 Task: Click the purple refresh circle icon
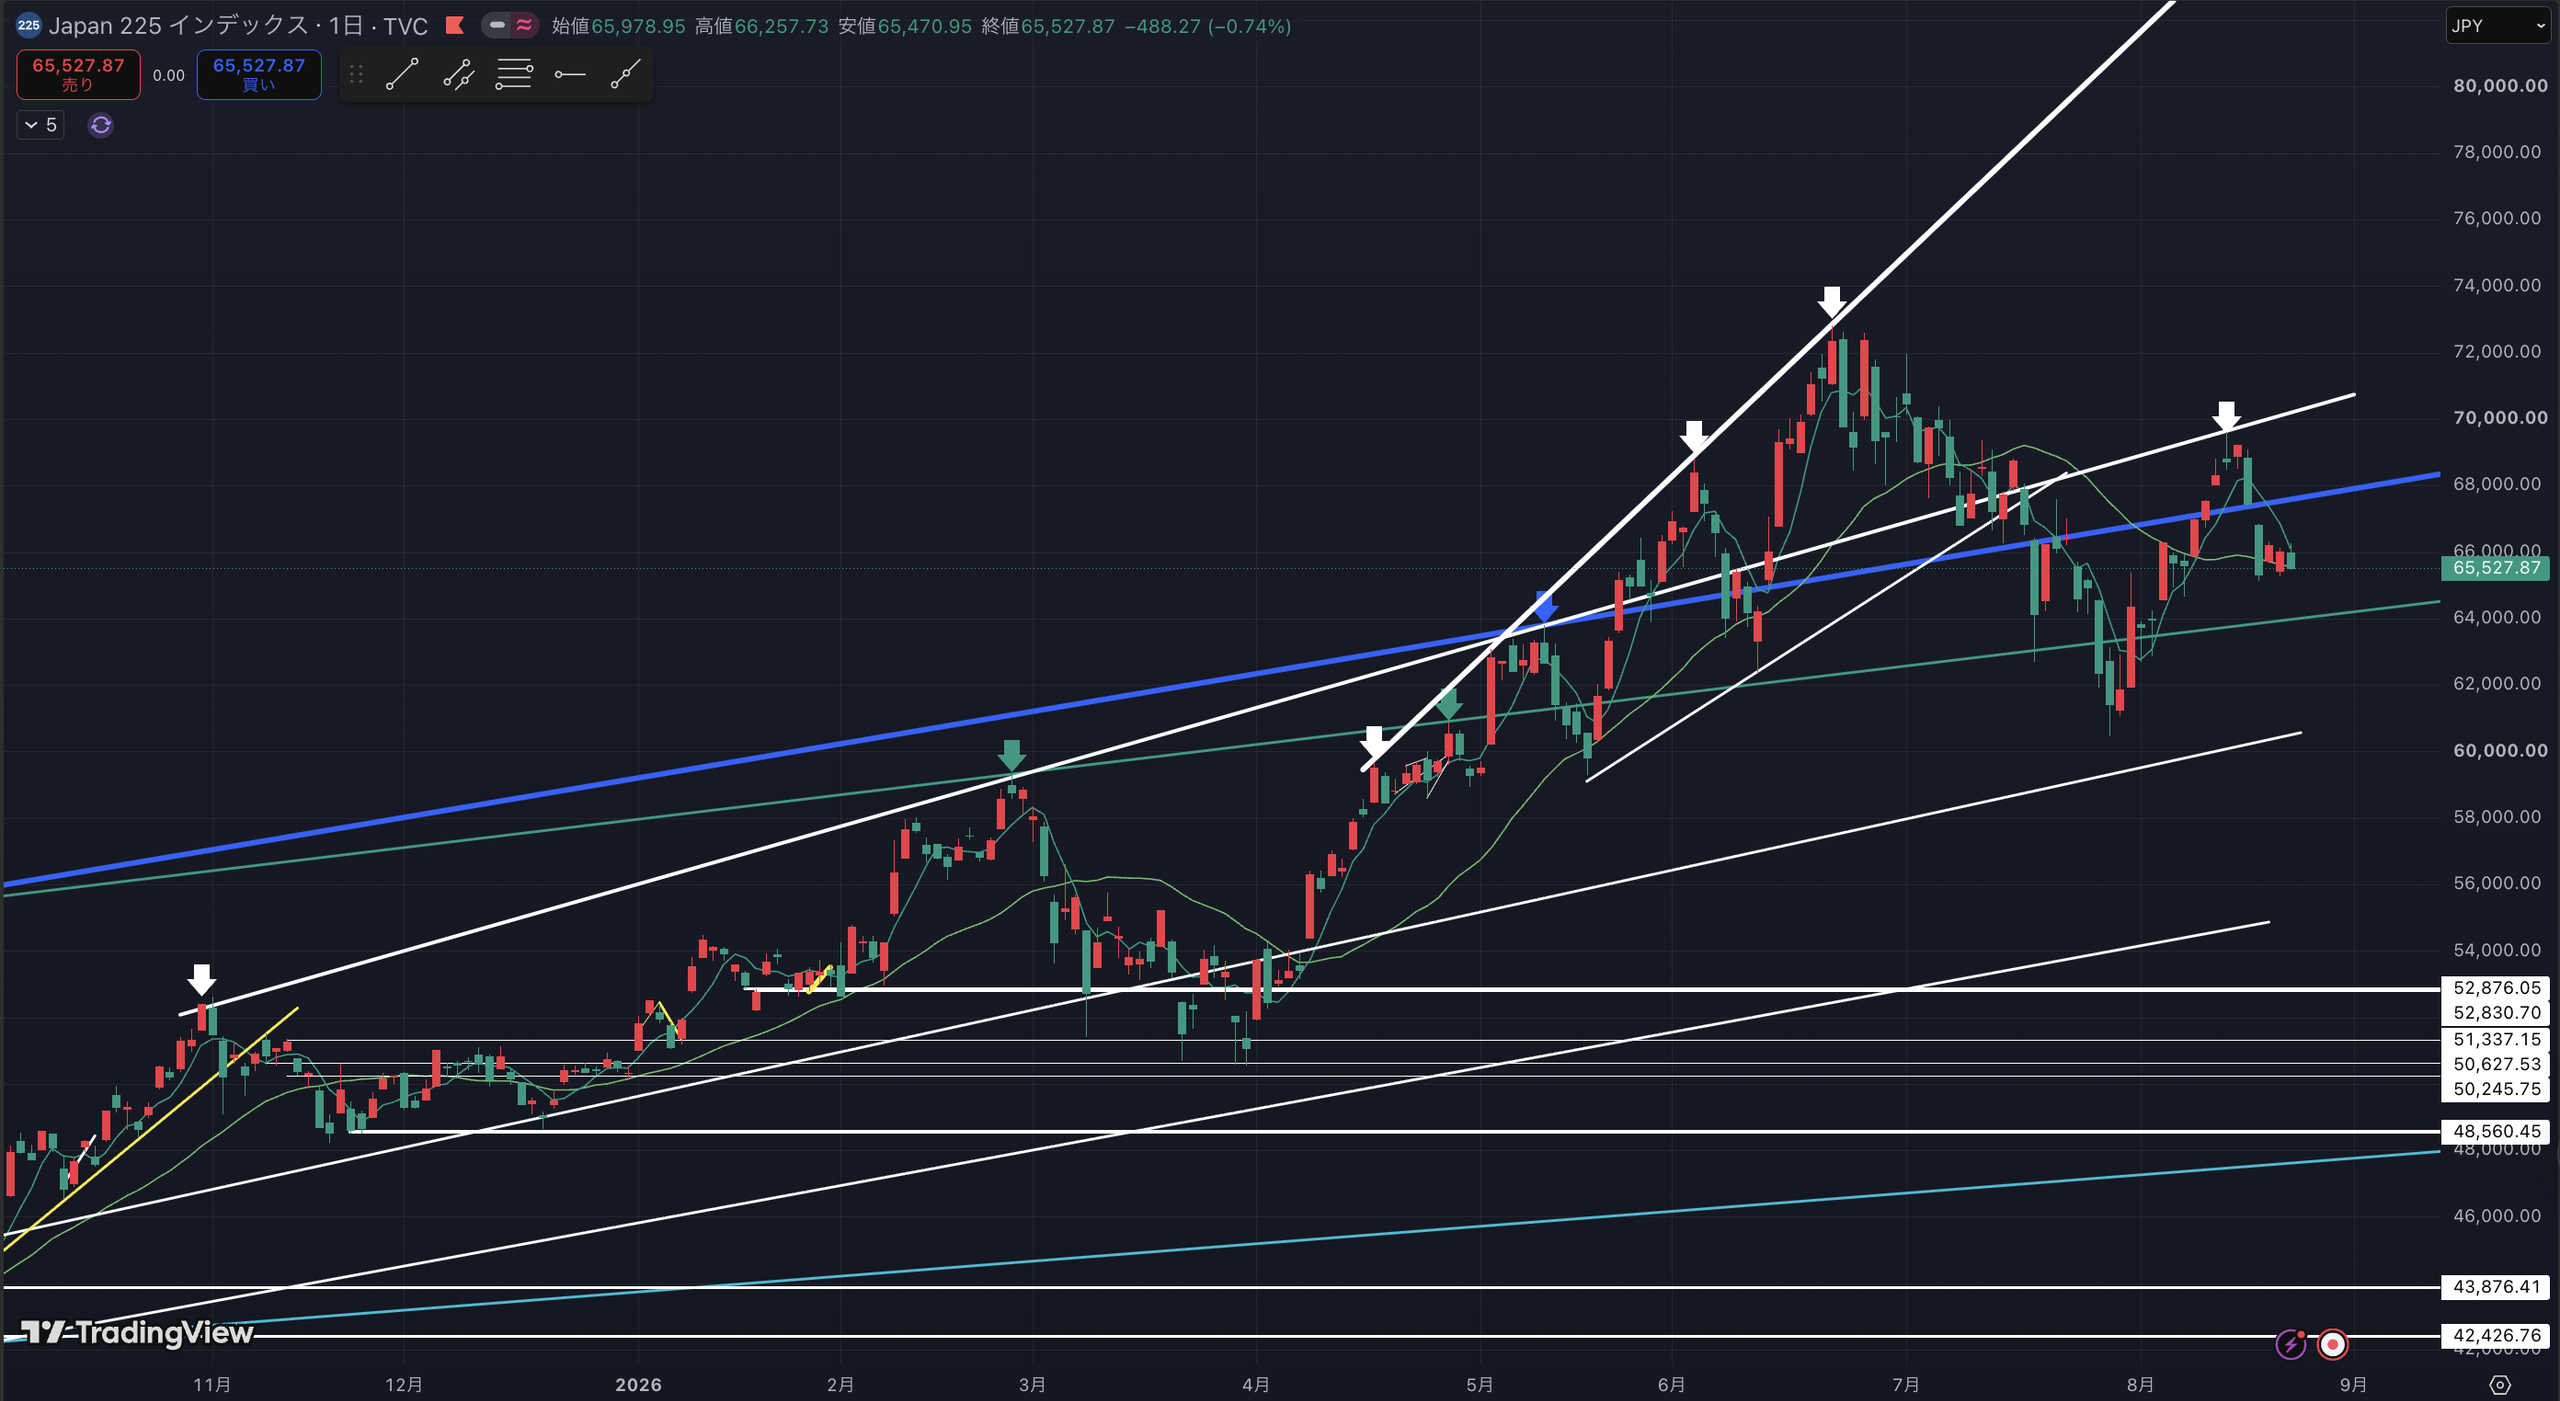pos(100,125)
